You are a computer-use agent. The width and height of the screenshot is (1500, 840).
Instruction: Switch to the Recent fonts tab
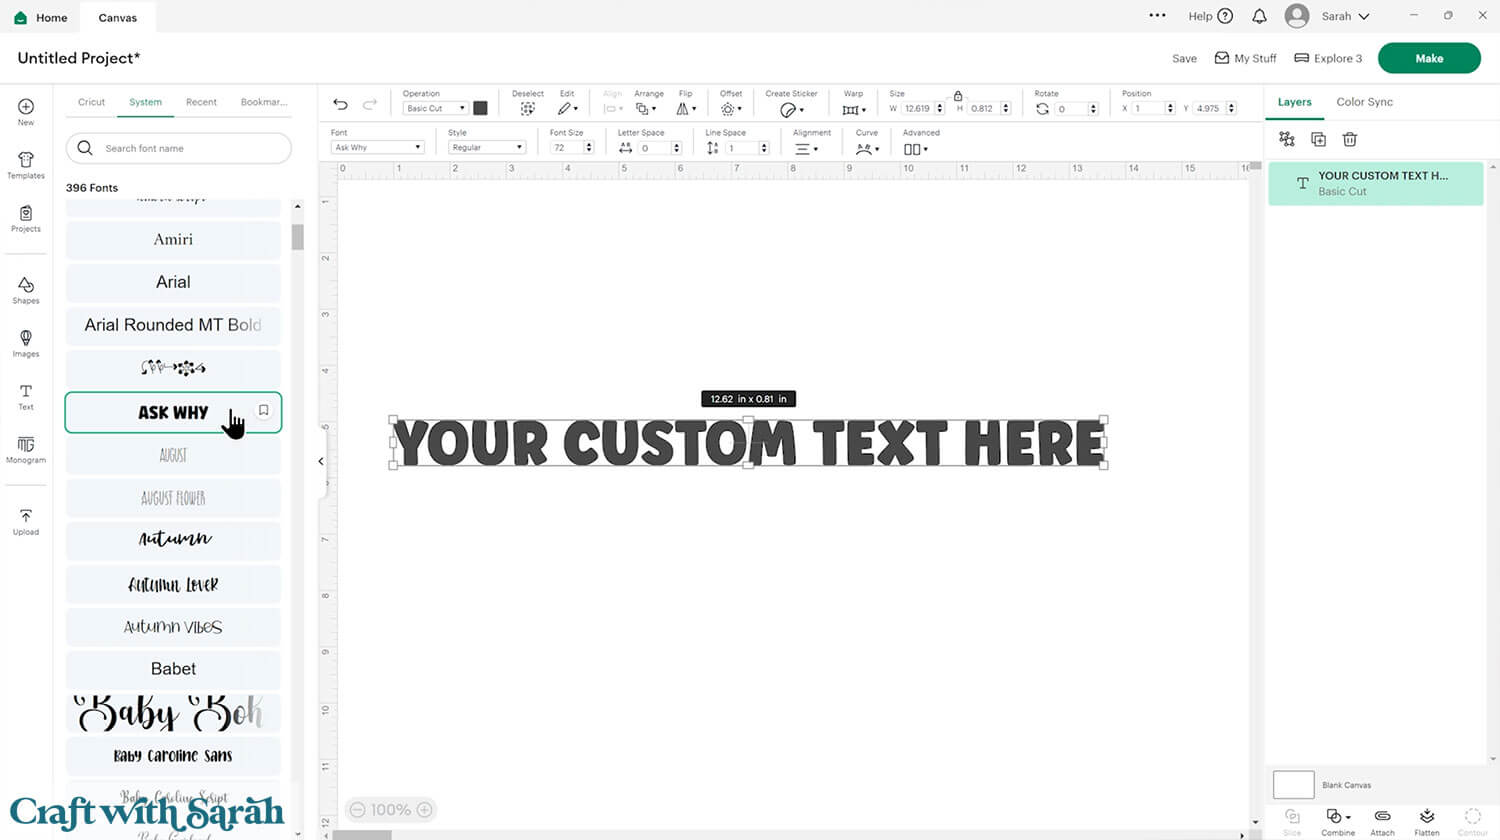pyautogui.click(x=201, y=102)
